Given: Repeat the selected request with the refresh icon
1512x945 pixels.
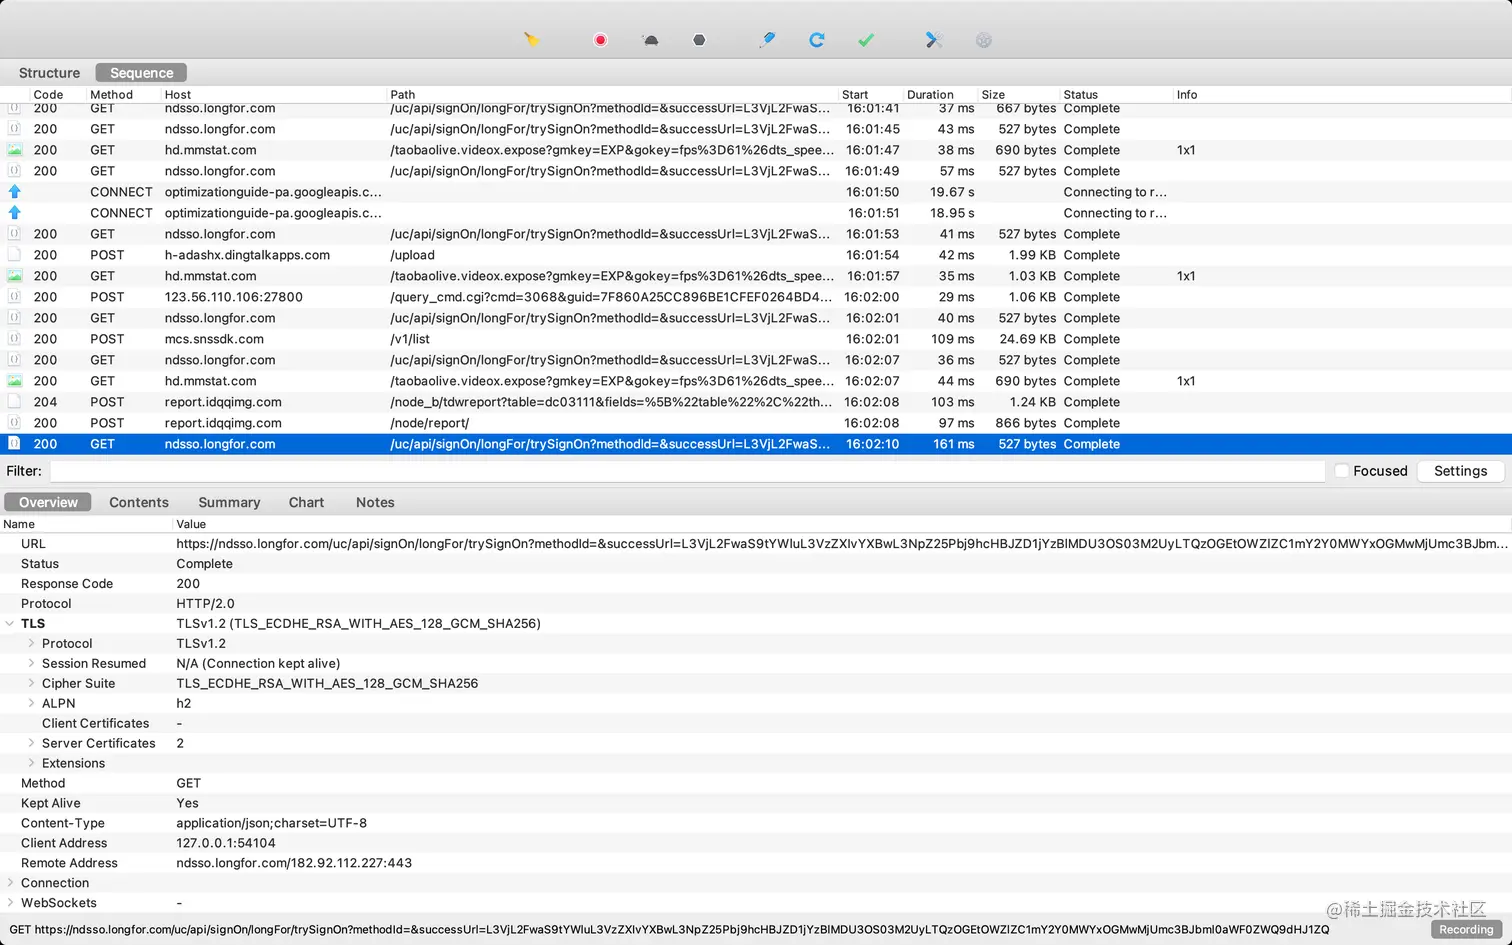Looking at the screenshot, I should coord(817,40).
